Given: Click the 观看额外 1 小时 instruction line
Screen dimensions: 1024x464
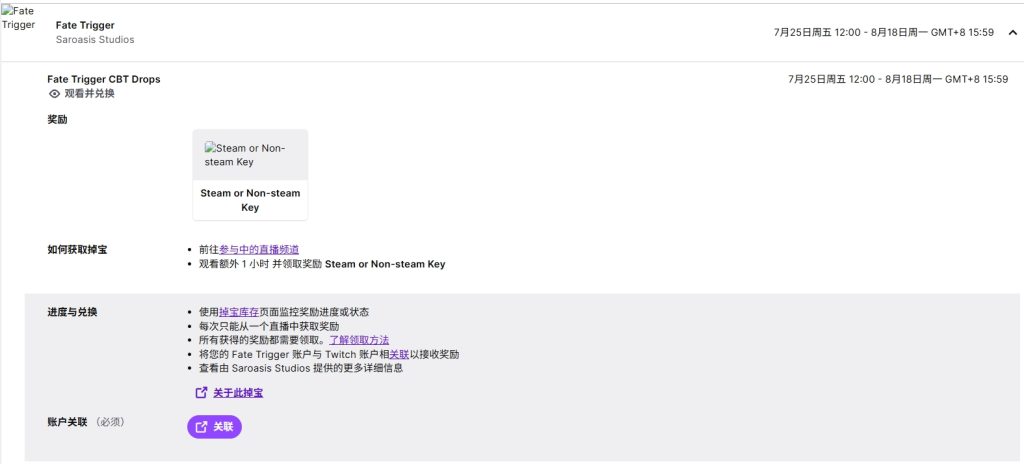Looking at the screenshot, I should pyautogui.click(x=322, y=264).
